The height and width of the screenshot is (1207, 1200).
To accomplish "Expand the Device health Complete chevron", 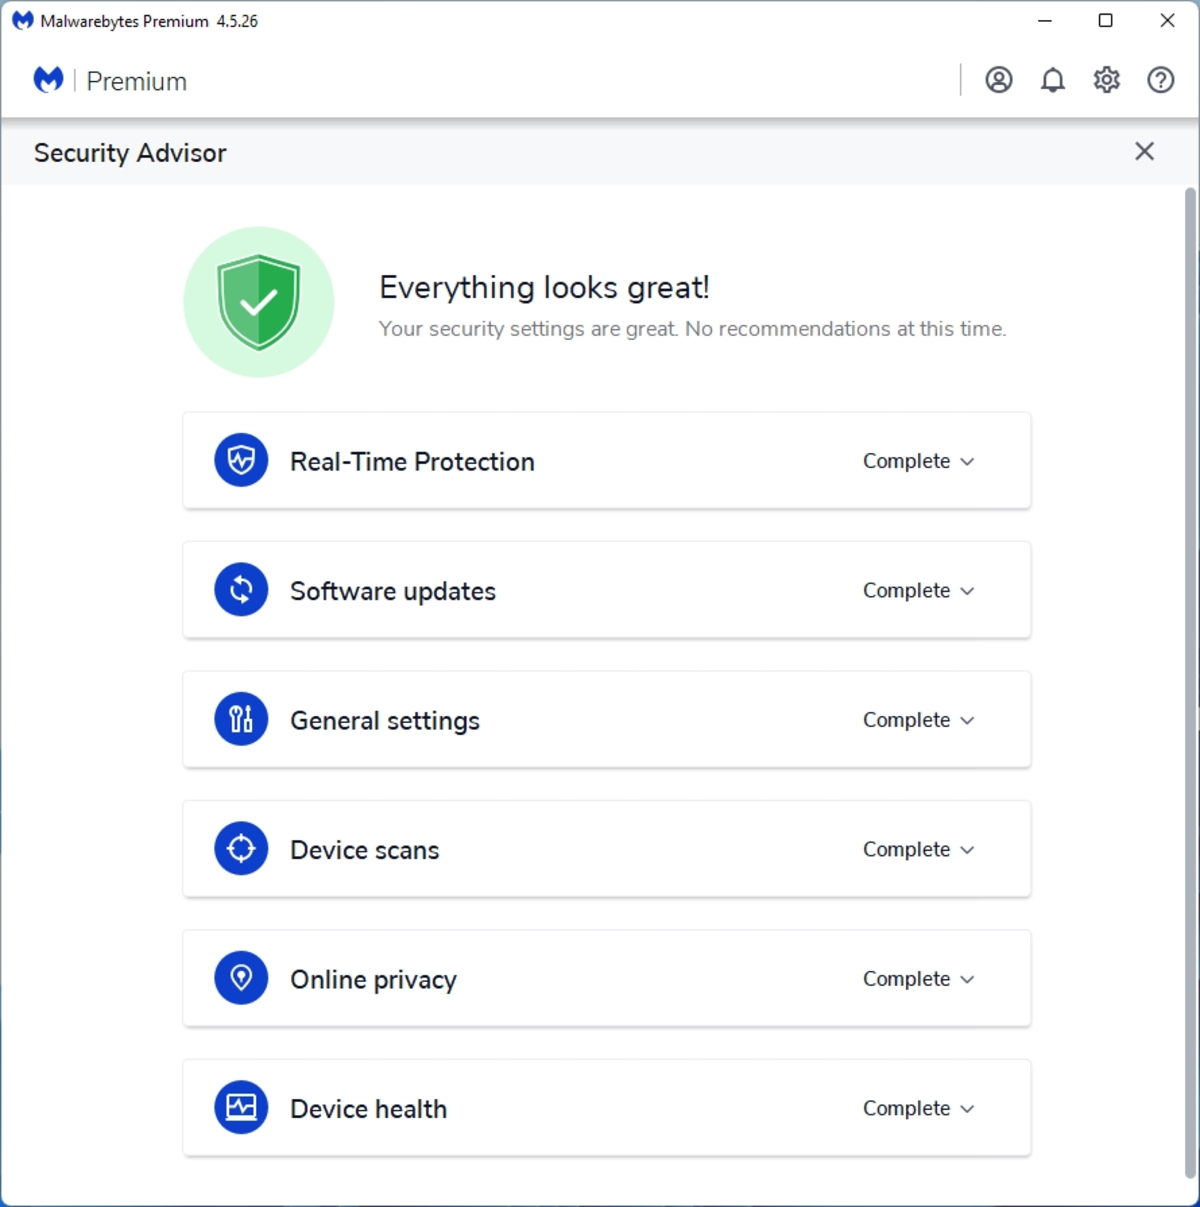I will (967, 1109).
